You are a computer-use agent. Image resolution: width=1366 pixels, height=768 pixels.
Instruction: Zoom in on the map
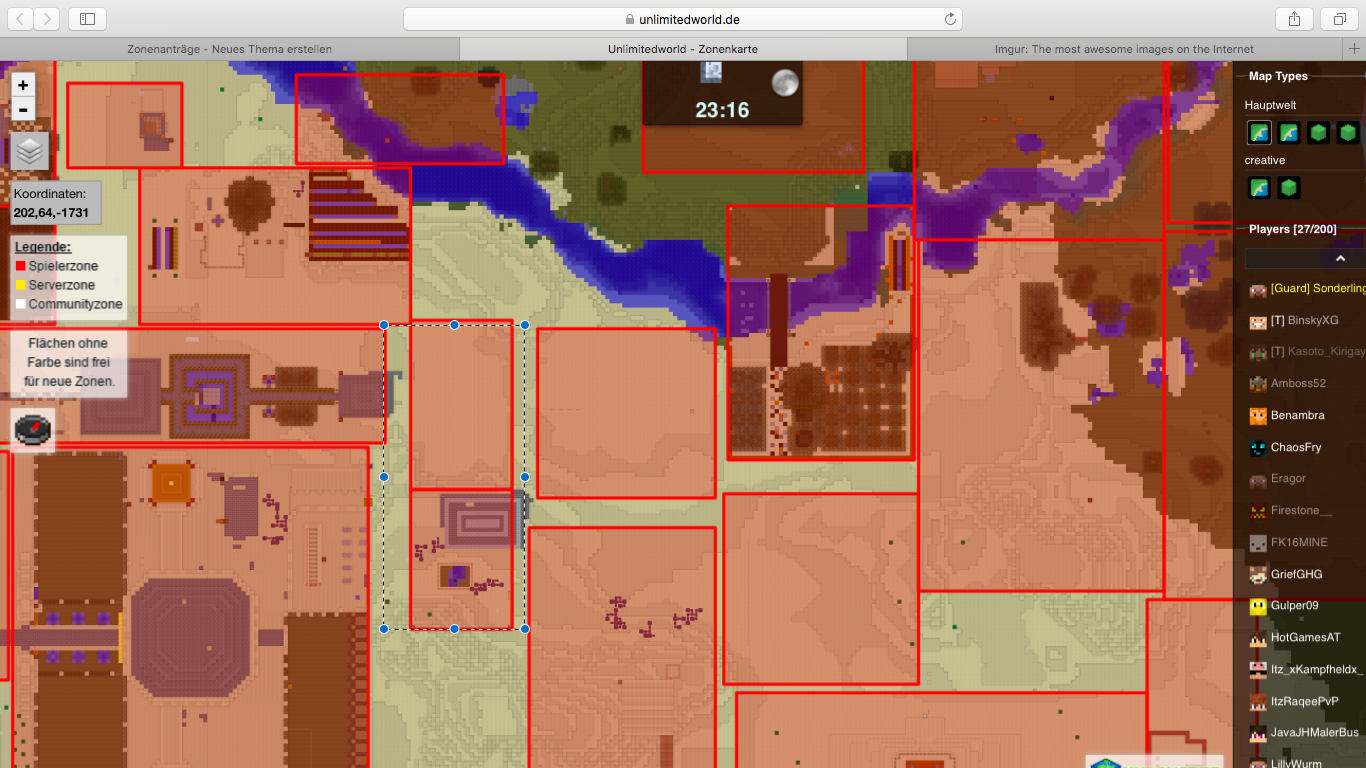tap(23, 85)
